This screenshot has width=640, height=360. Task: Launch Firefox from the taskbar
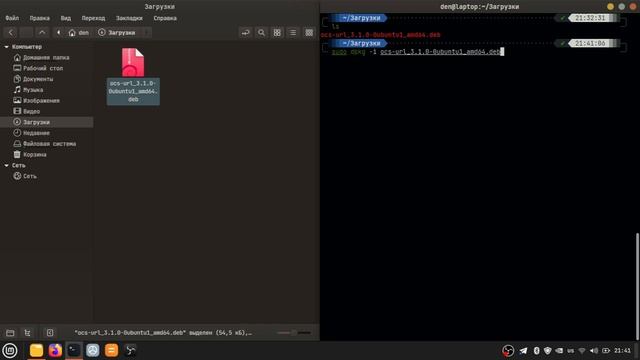pyautogui.click(x=55, y=351)
